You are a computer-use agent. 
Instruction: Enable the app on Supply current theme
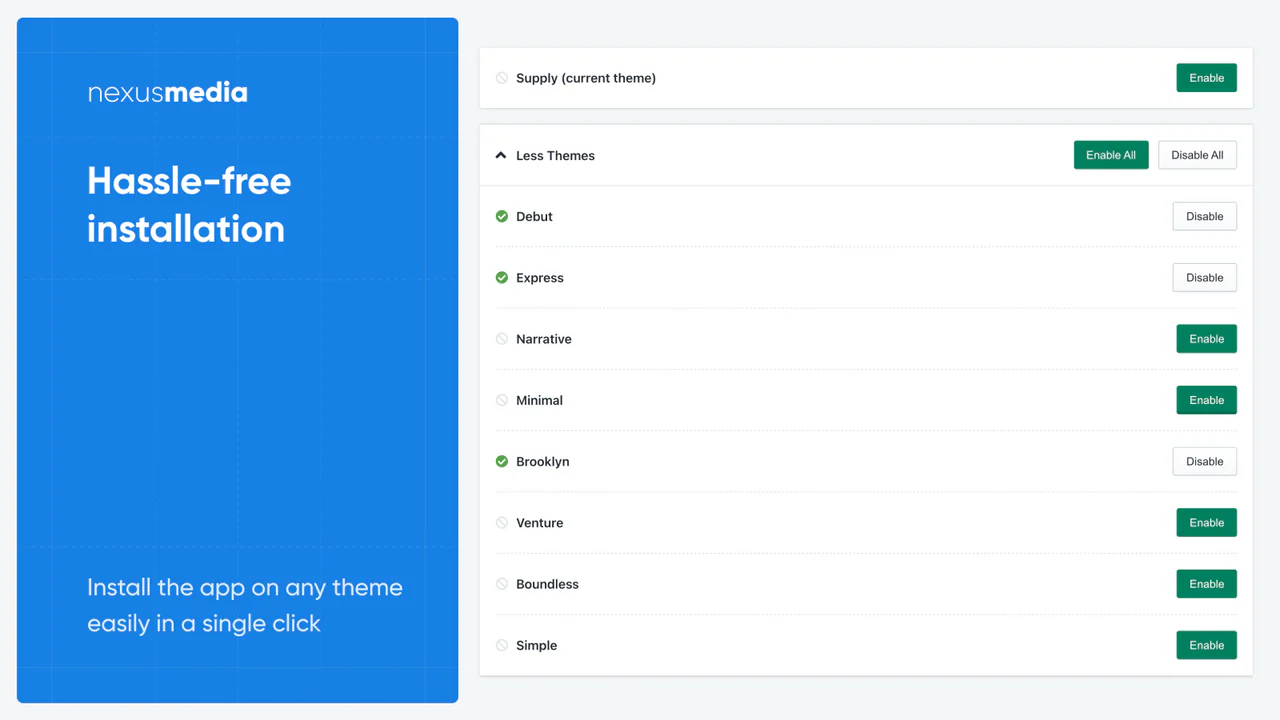[1206, 78]
